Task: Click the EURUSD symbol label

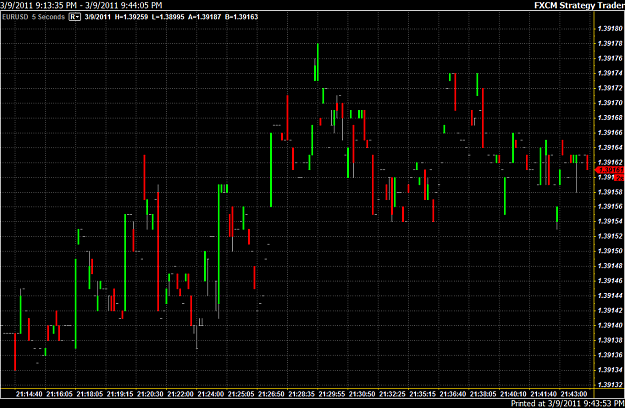Action: [15, 17]
